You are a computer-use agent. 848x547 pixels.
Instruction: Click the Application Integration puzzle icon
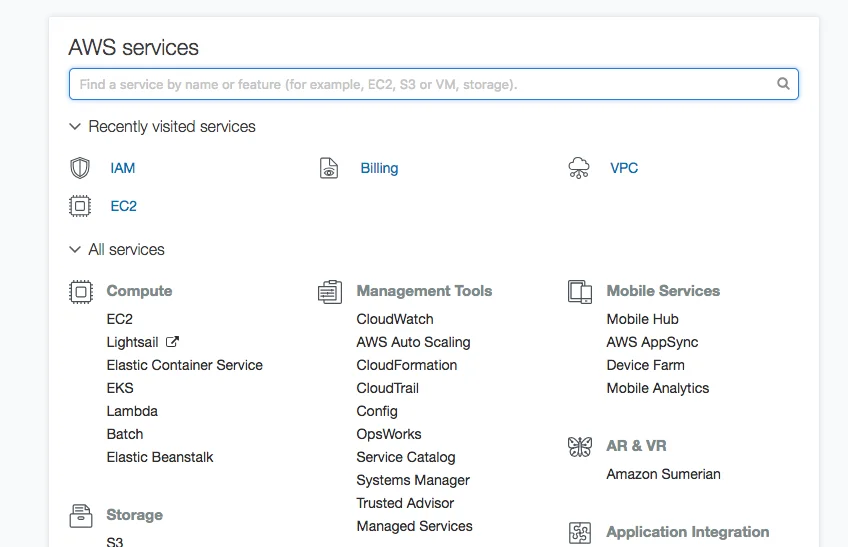tap(580, 532)
